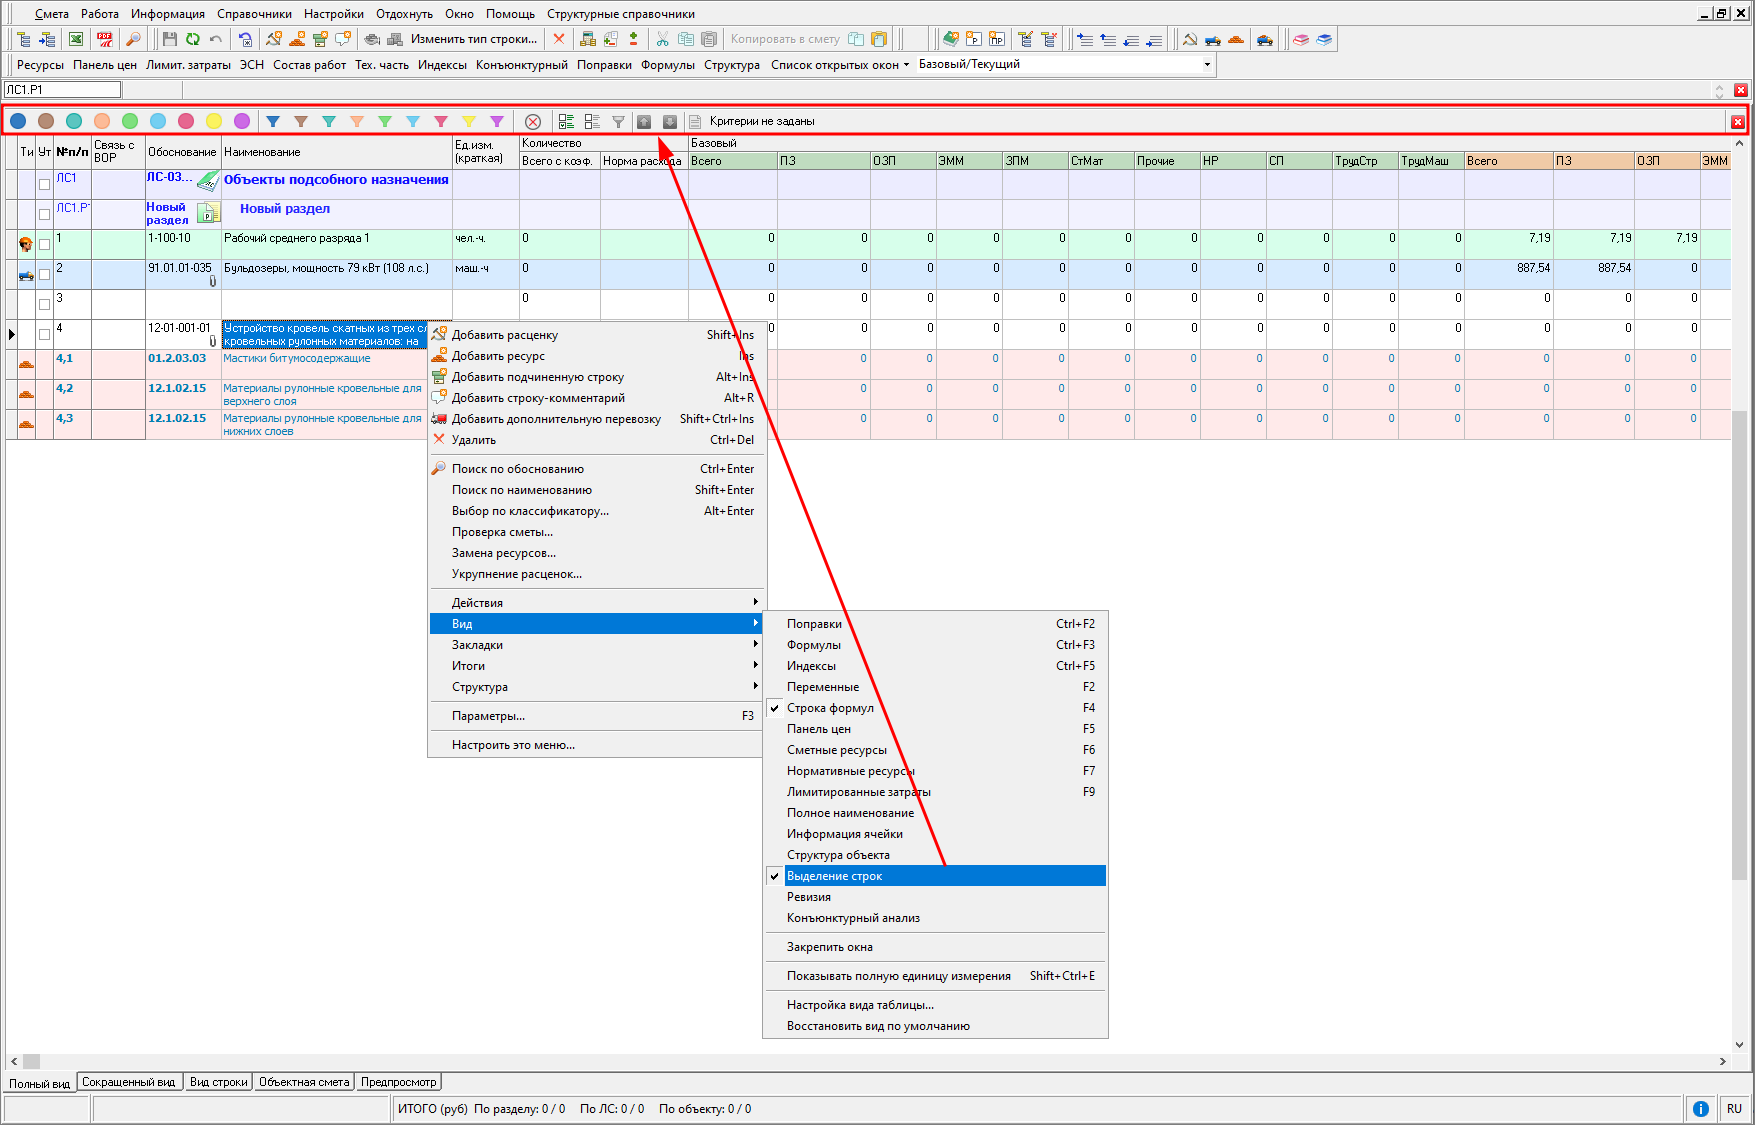Viewport: 1755px width, 1125px height.
Task: Click the blue funnel filter icon
Action: [x=273, y=121]
